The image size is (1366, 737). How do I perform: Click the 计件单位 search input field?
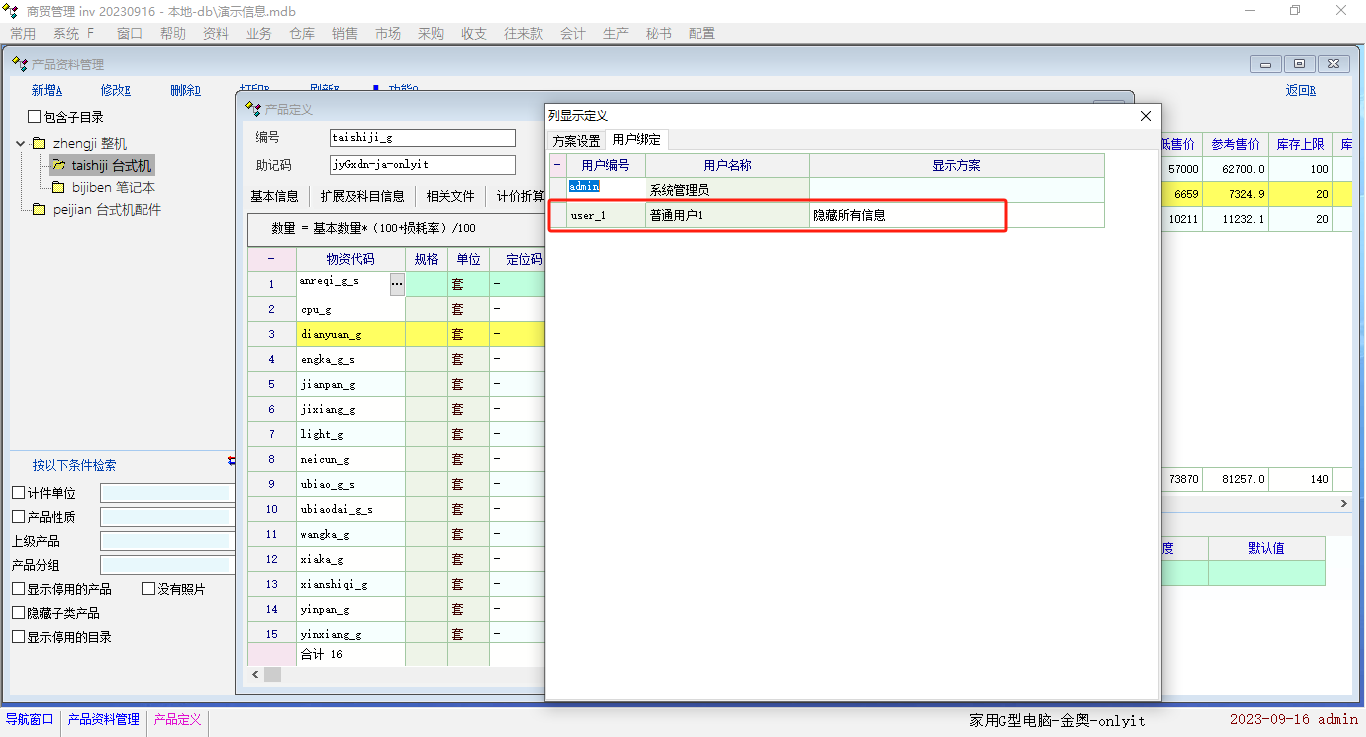click(167, 493)
